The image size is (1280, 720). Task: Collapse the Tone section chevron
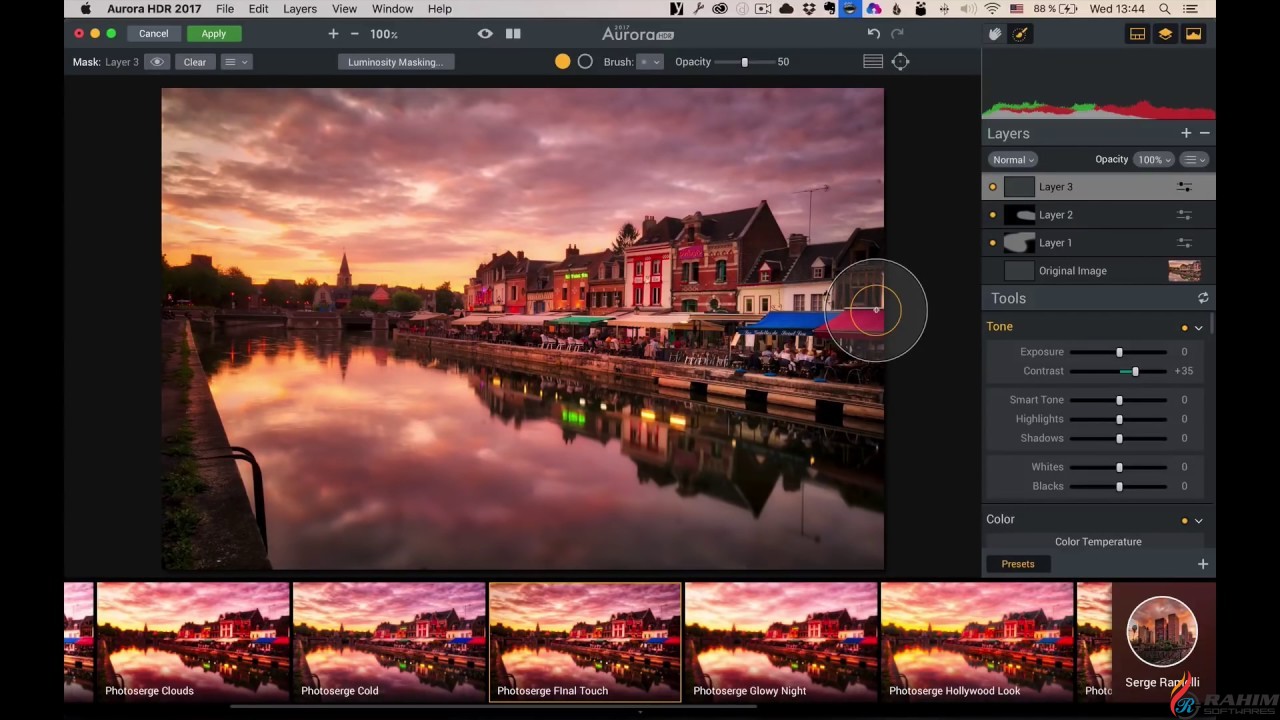[x=1198, y=327]
